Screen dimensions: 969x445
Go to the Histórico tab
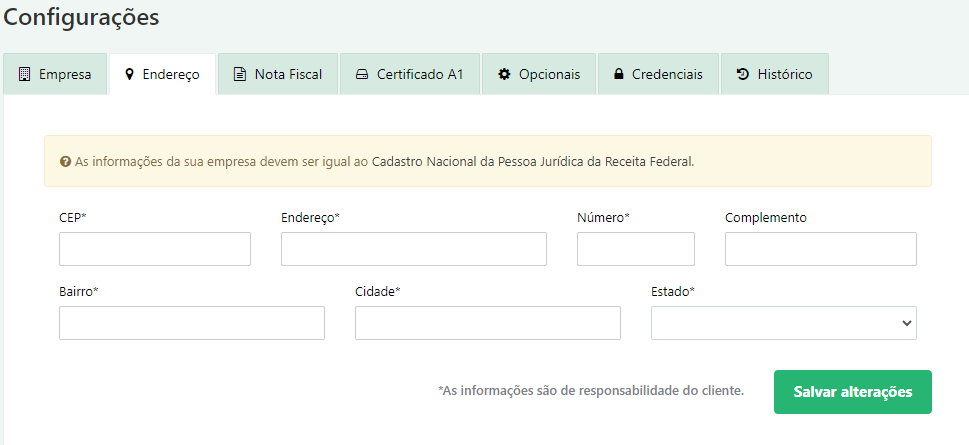click(775, 74)
